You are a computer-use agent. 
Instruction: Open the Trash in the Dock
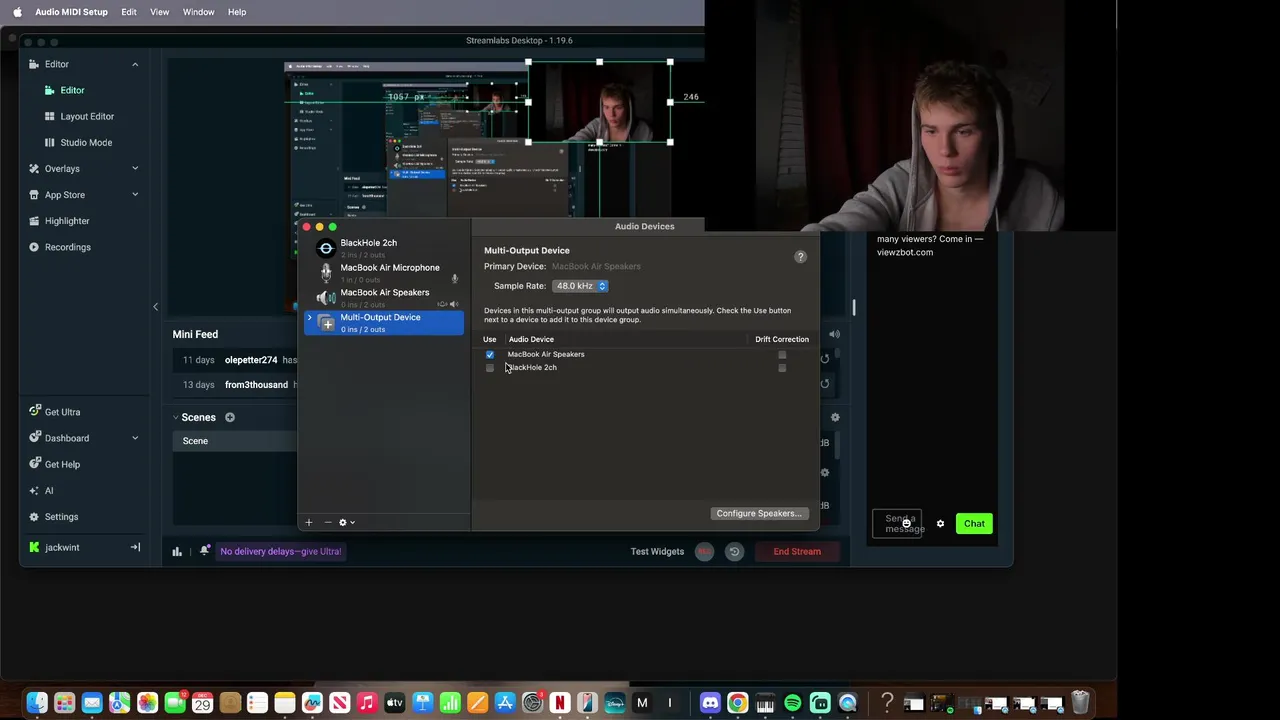(1080, 703)
